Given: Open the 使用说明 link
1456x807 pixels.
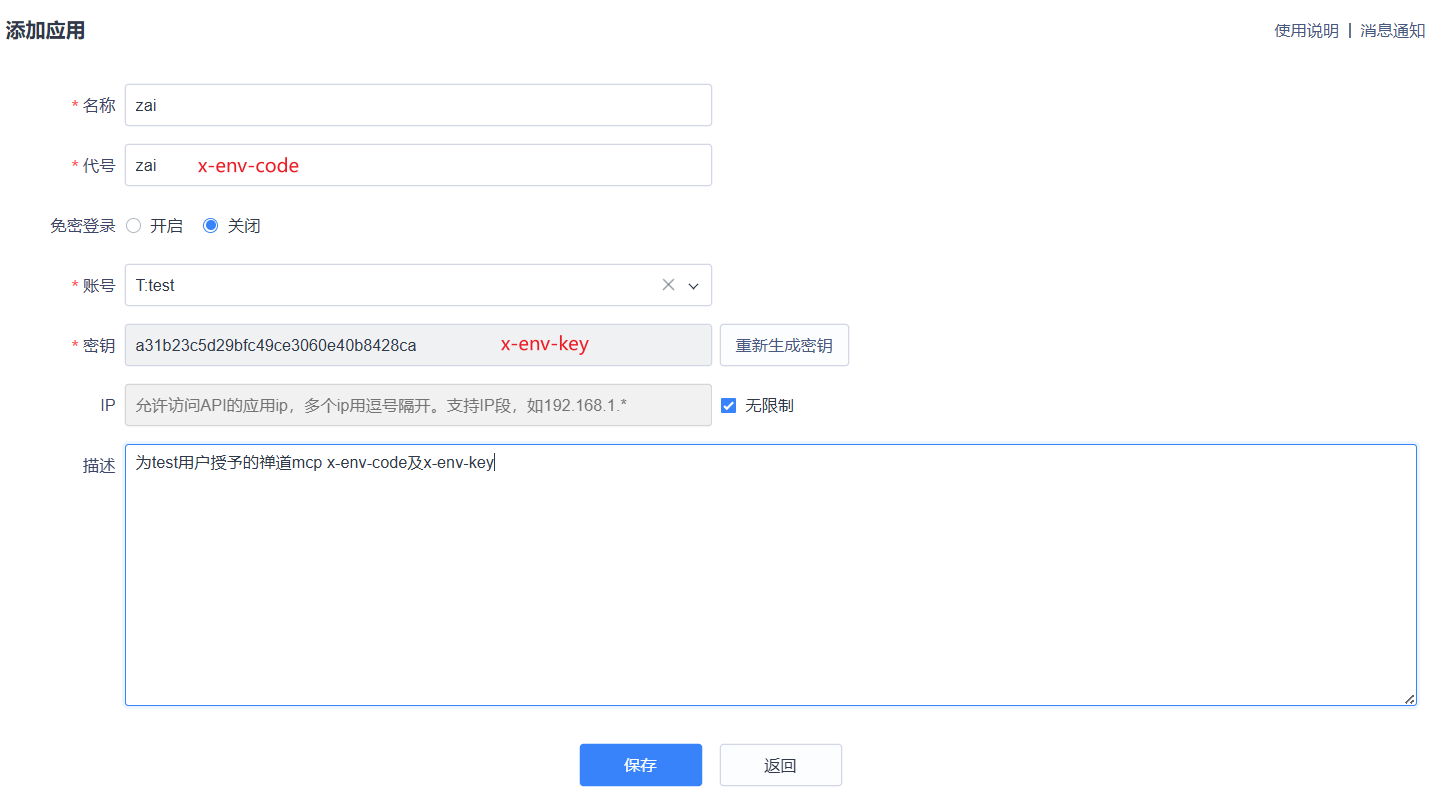Looking at the screenshot, I should 1306,31.
